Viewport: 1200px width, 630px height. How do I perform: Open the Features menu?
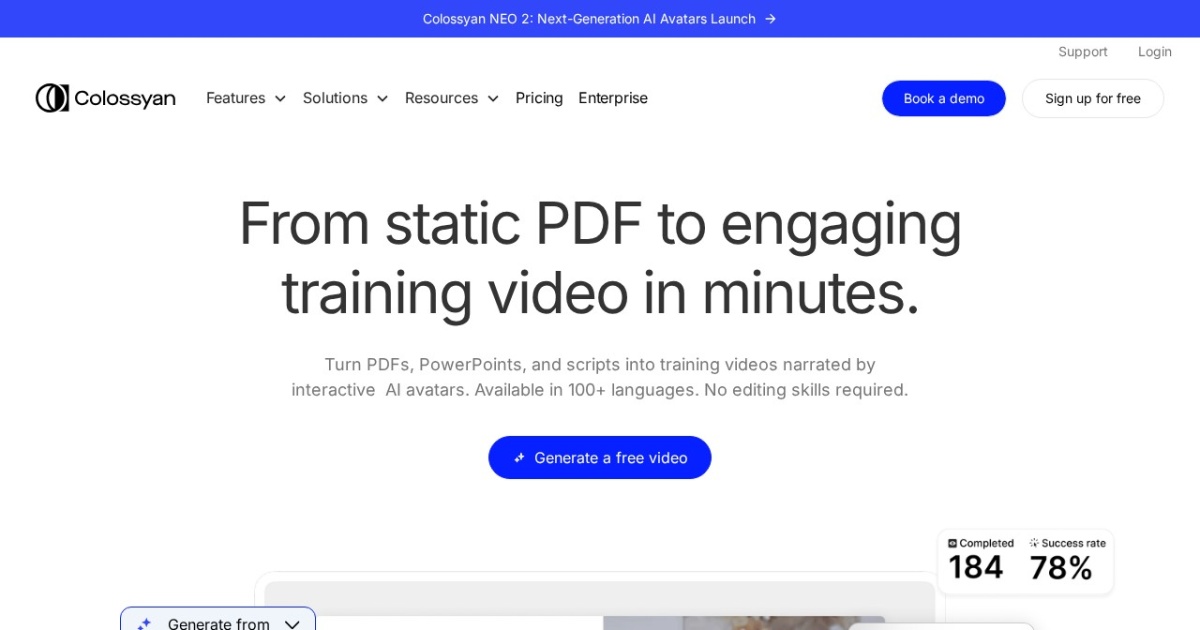(236, 98)
